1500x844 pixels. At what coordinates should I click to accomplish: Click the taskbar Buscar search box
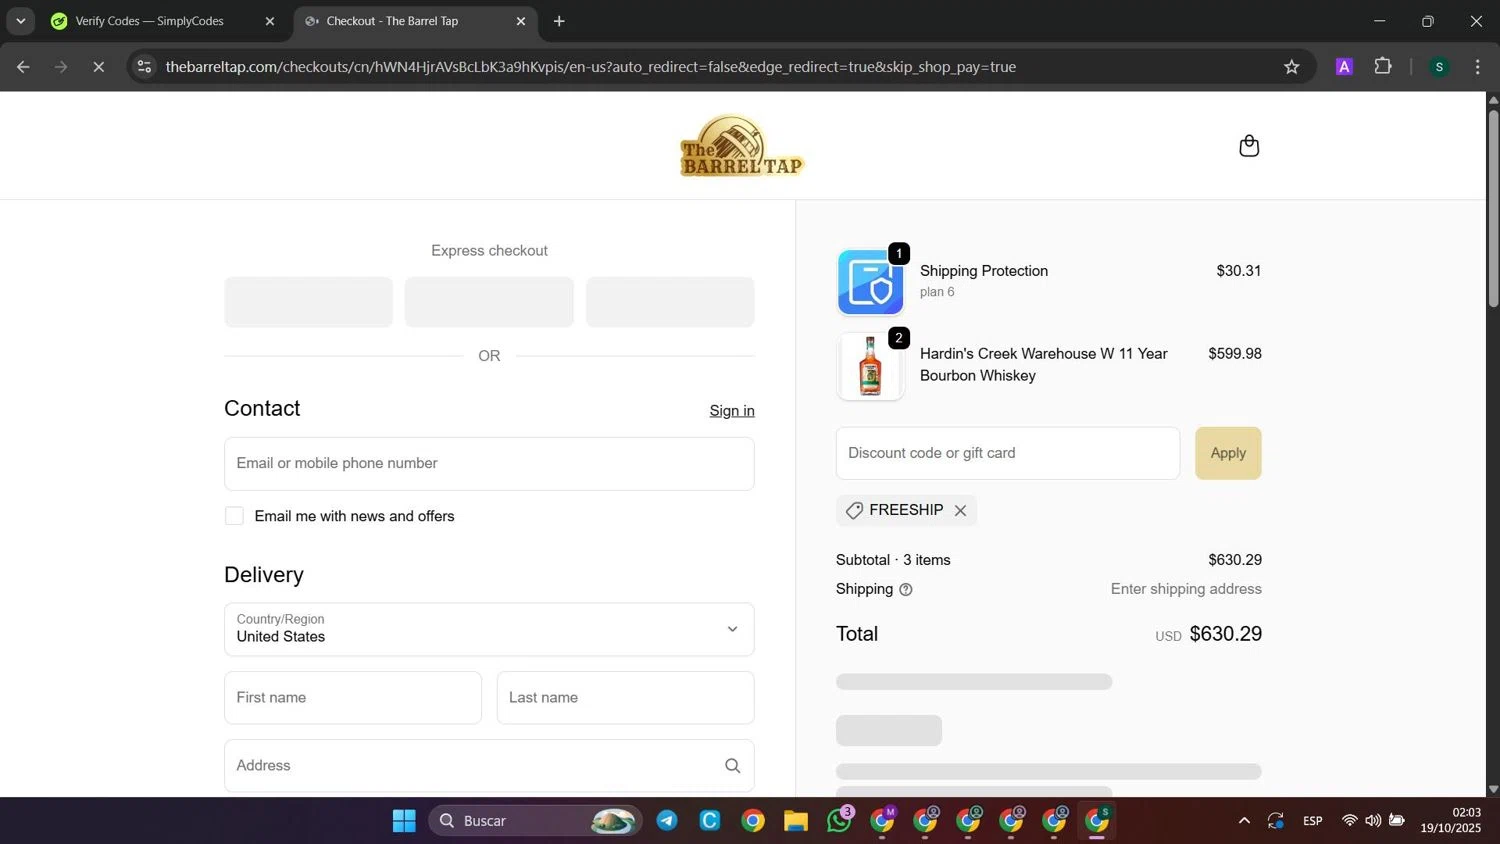535,821
